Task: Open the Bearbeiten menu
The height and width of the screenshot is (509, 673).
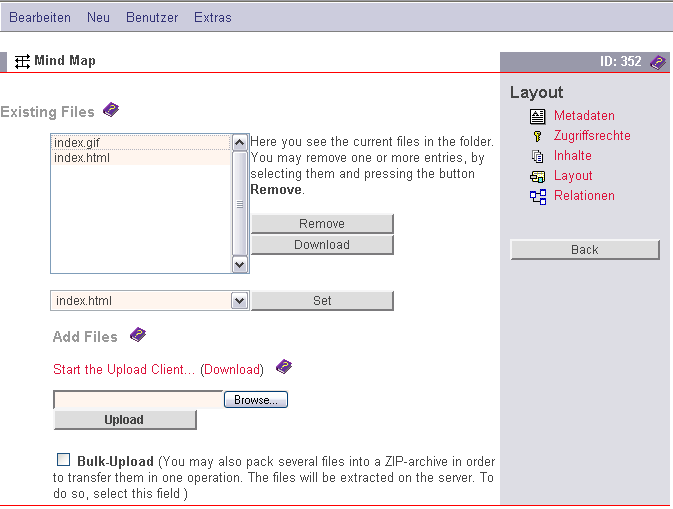Action: [x=40, y=18]
